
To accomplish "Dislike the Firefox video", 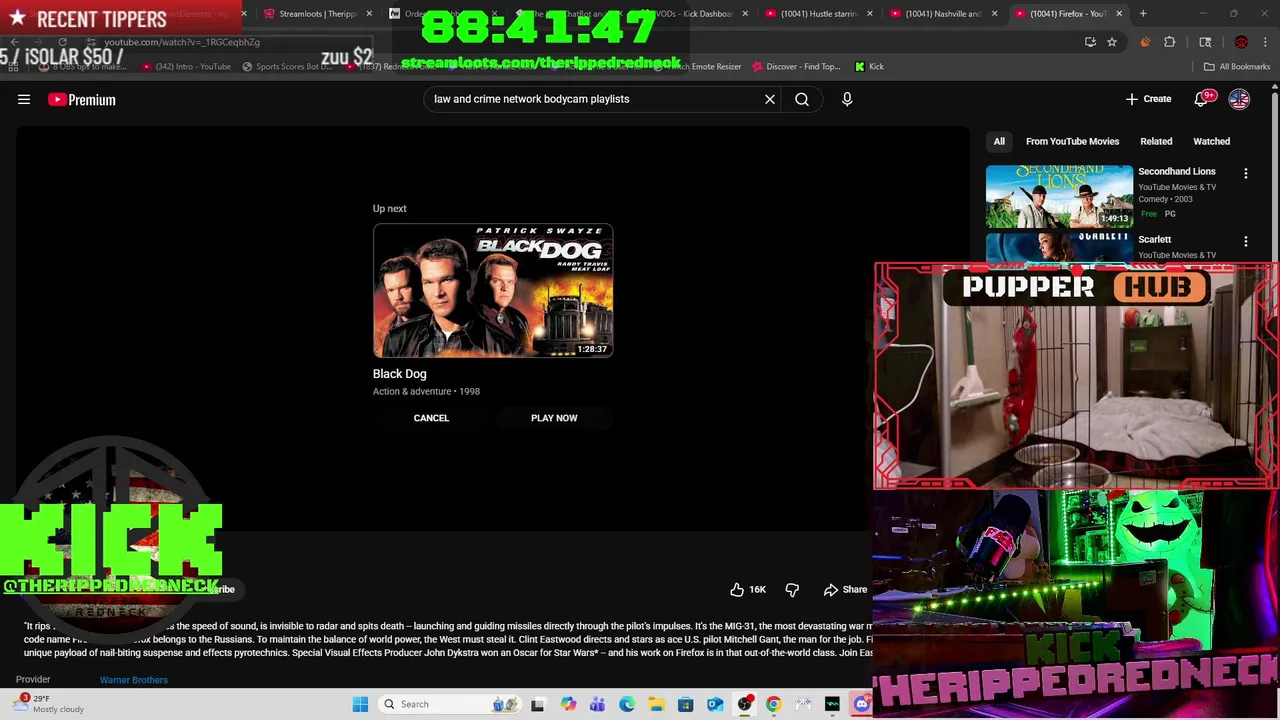I will [792, 590].
